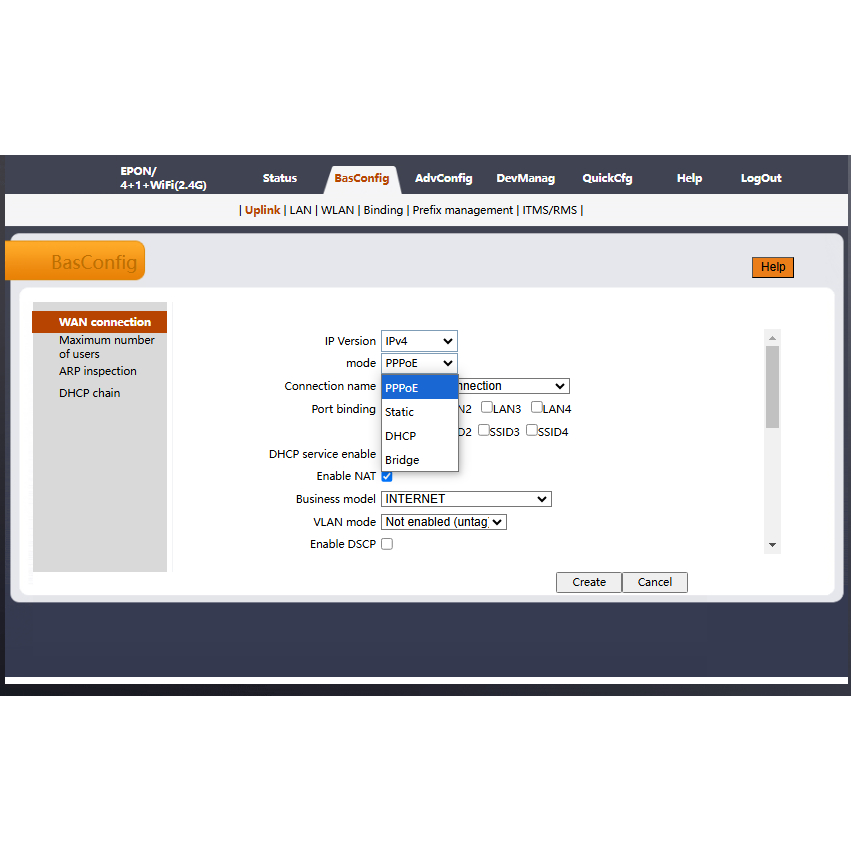Click the vertical scrollbar thumb
The image size is (851, 851).
tap(772, 386)
